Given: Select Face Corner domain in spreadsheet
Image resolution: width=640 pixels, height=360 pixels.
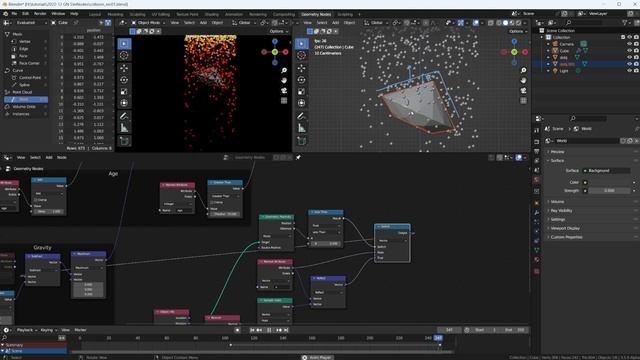Looking at the screenshot, I should click(x=29, y=63).
